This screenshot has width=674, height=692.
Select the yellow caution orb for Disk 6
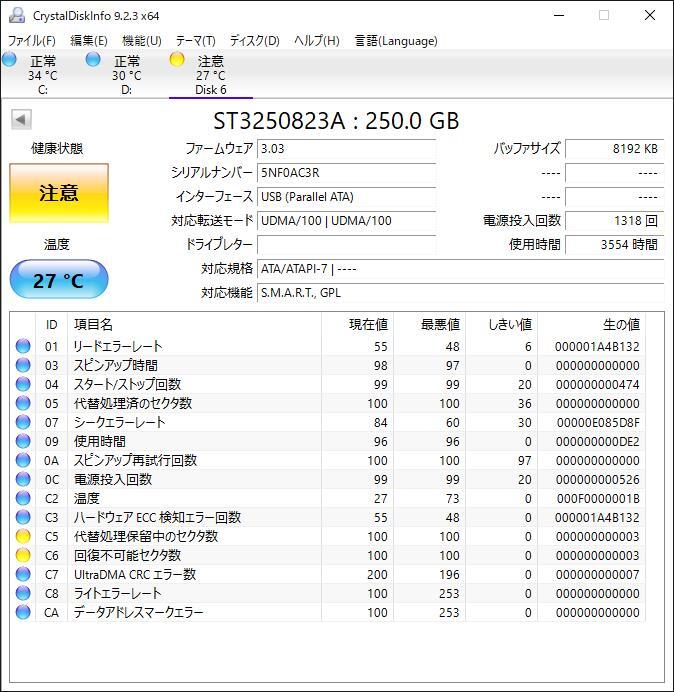click(x=177, y=59)
